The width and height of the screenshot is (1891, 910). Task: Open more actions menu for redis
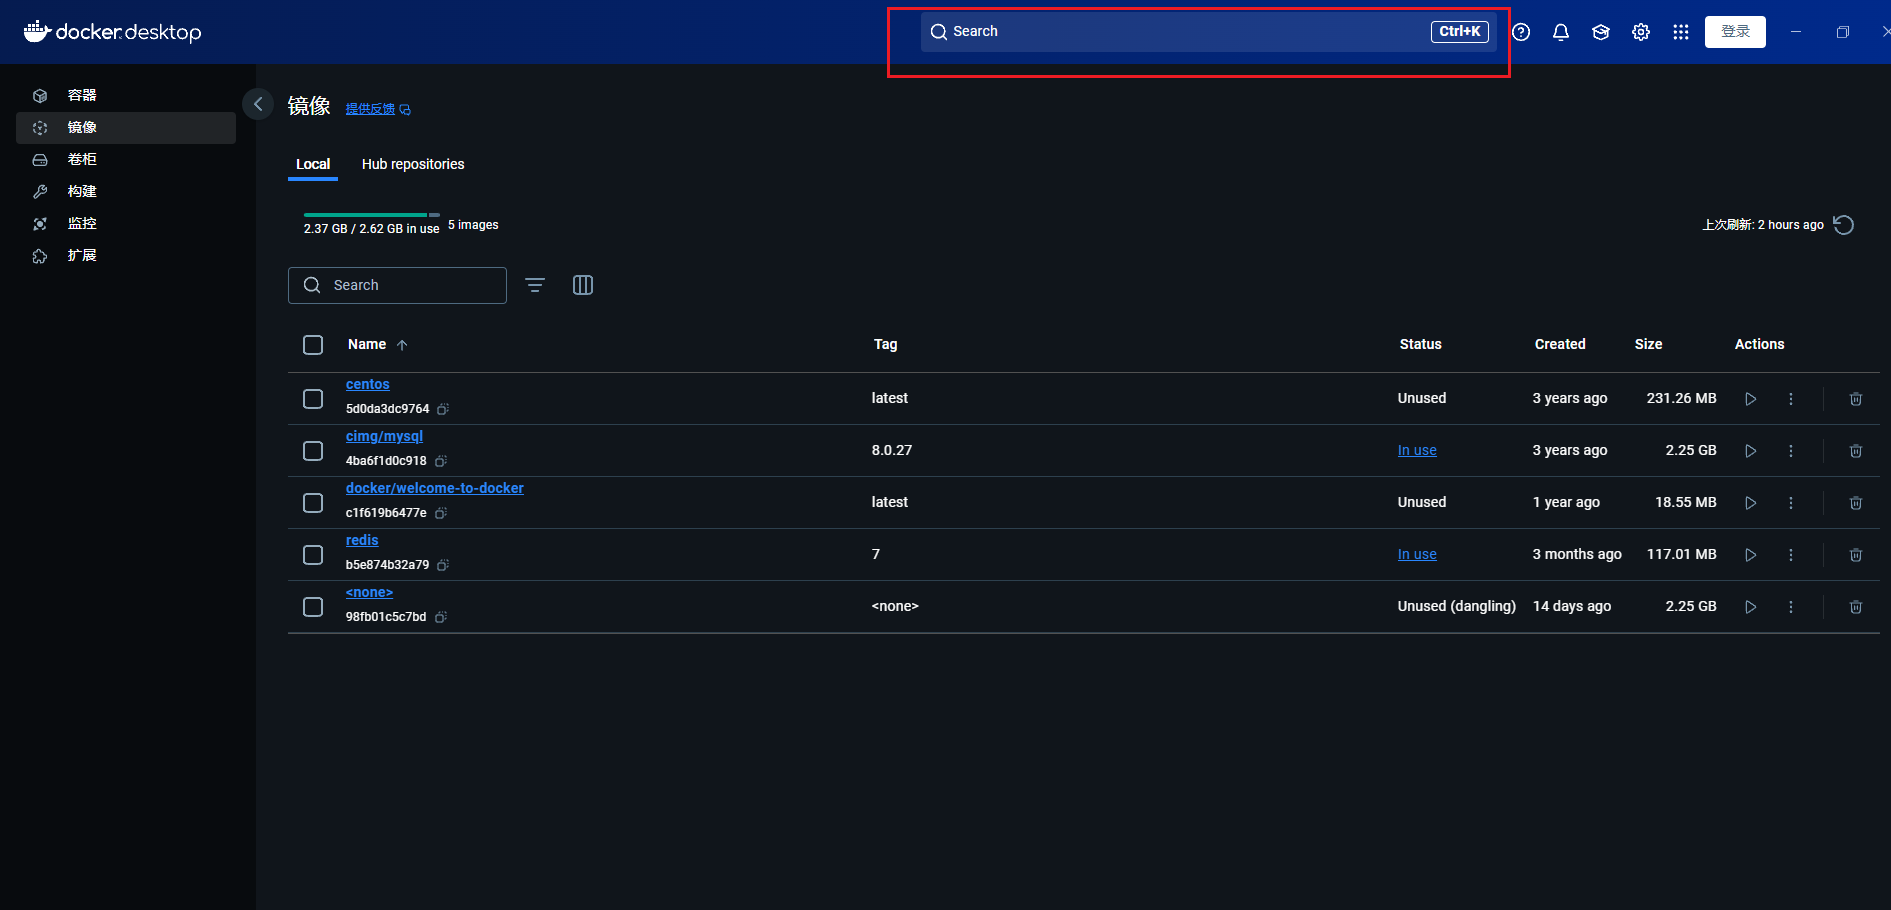tap(1791, 555)
